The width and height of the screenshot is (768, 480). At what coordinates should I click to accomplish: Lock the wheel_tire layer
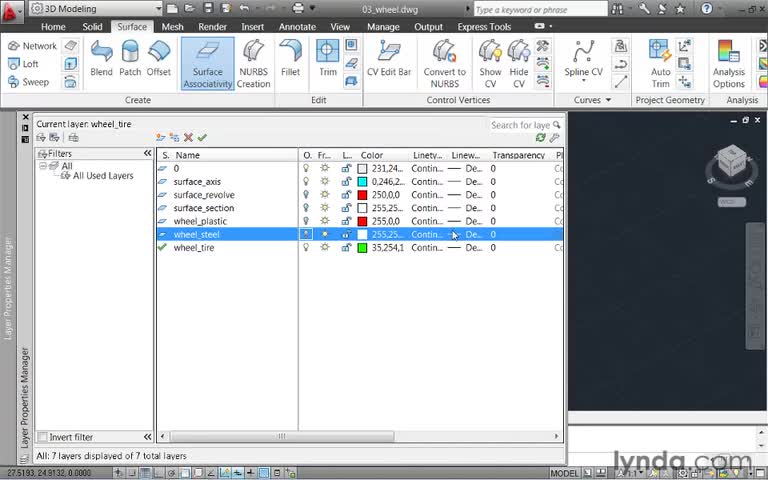(x=346, y=248)
